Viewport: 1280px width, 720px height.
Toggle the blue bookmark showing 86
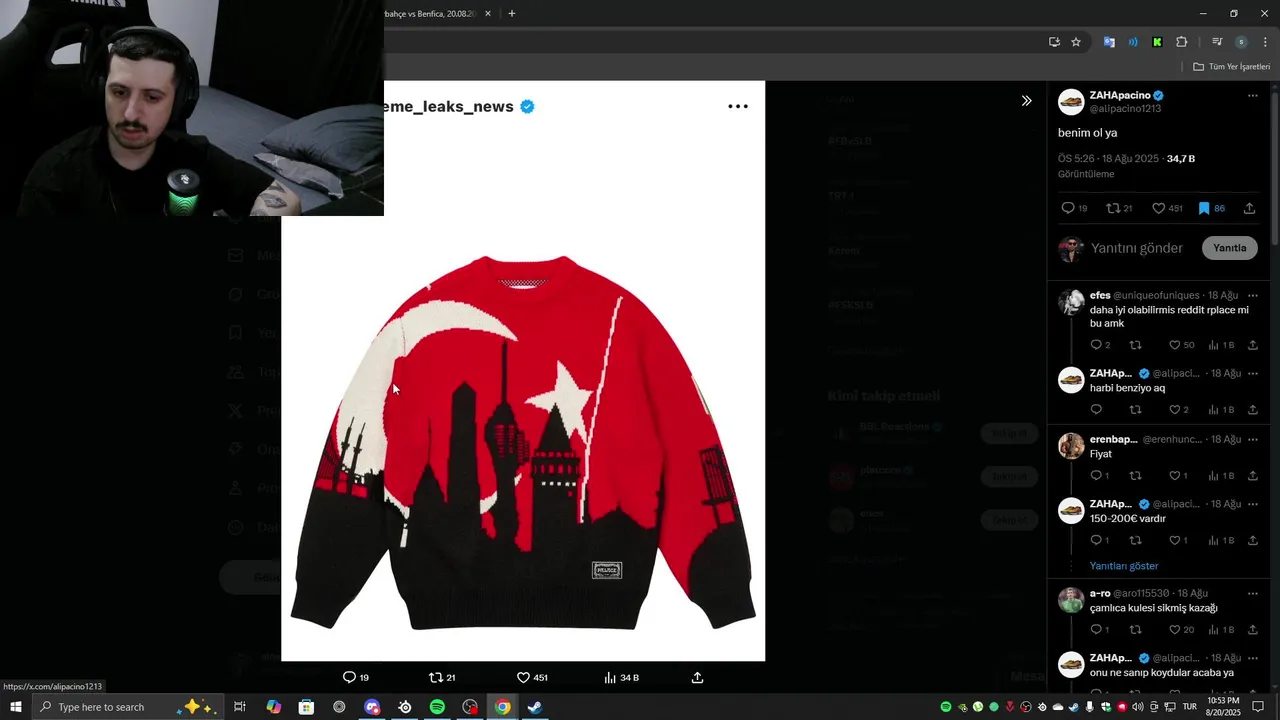[1211, 208]
